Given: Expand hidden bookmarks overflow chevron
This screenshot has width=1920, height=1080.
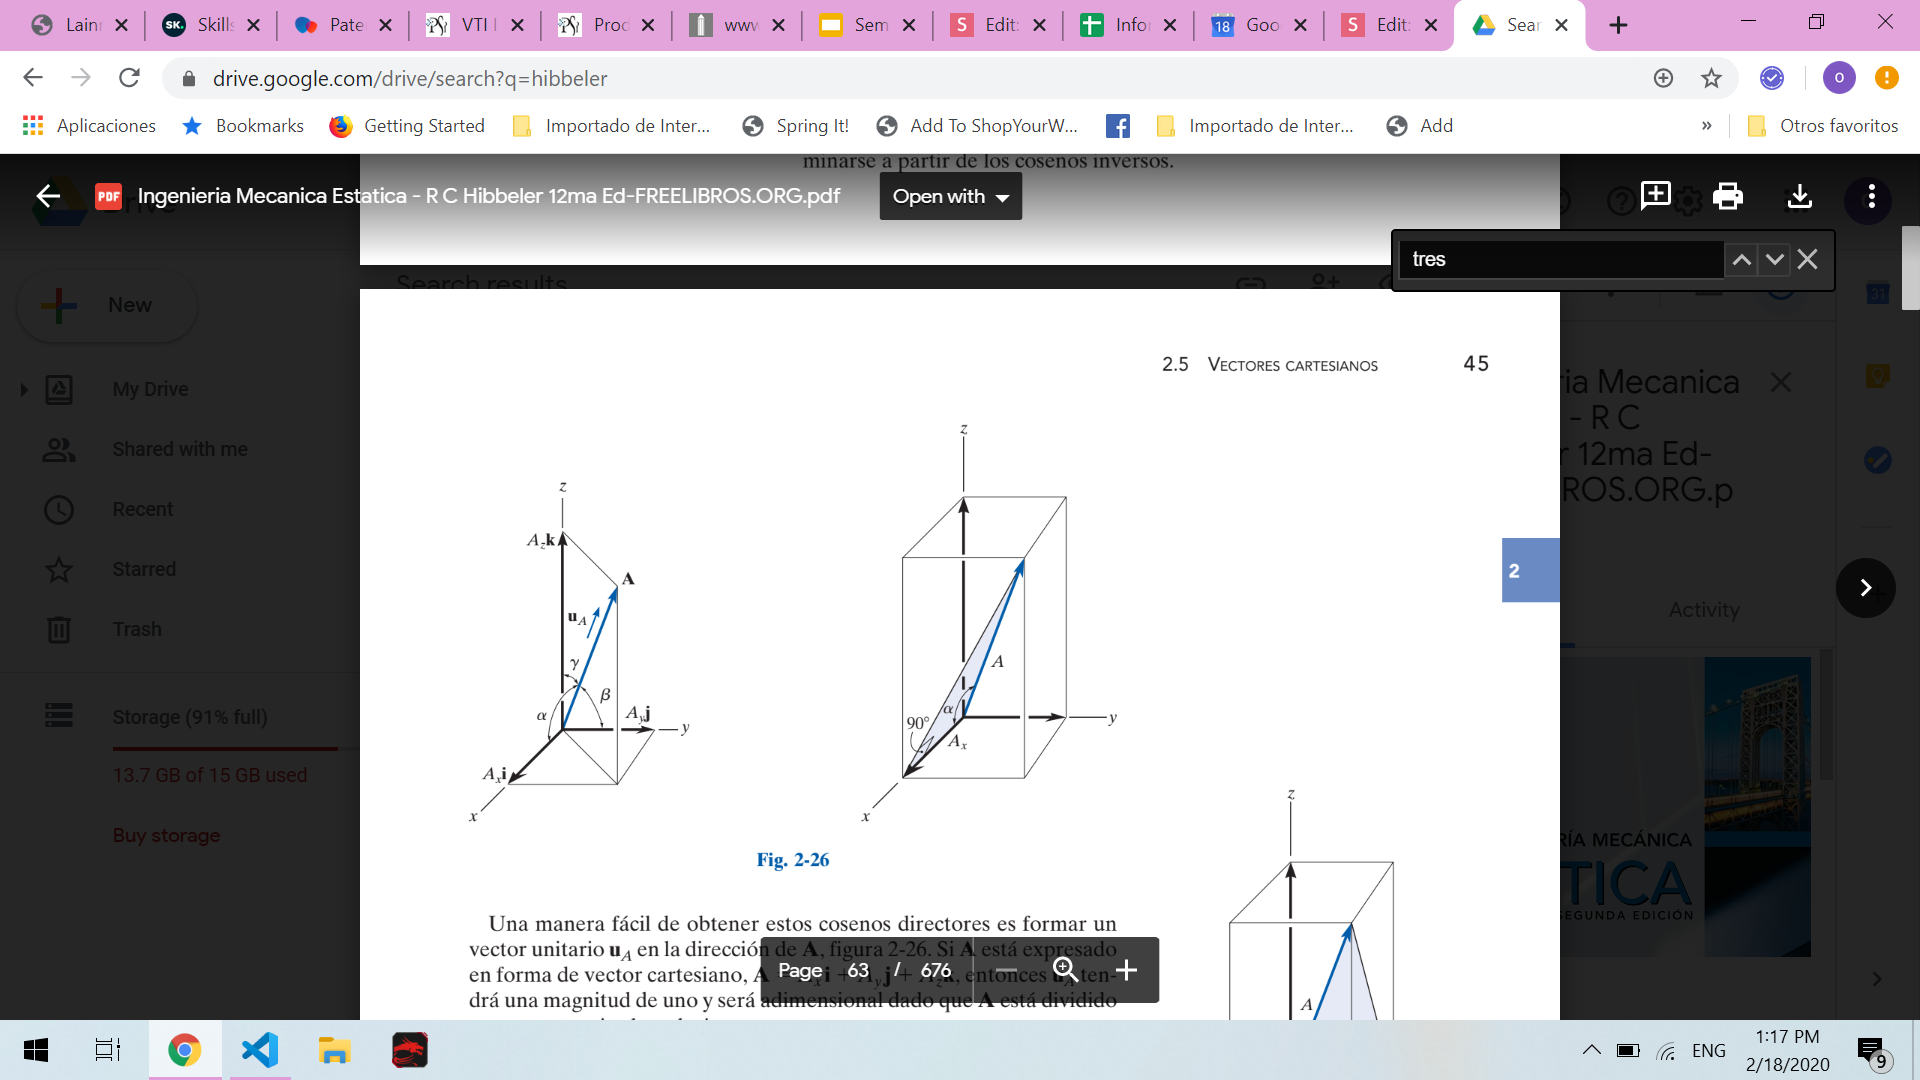Looking at the screenshot, I should pos(1706,126).
